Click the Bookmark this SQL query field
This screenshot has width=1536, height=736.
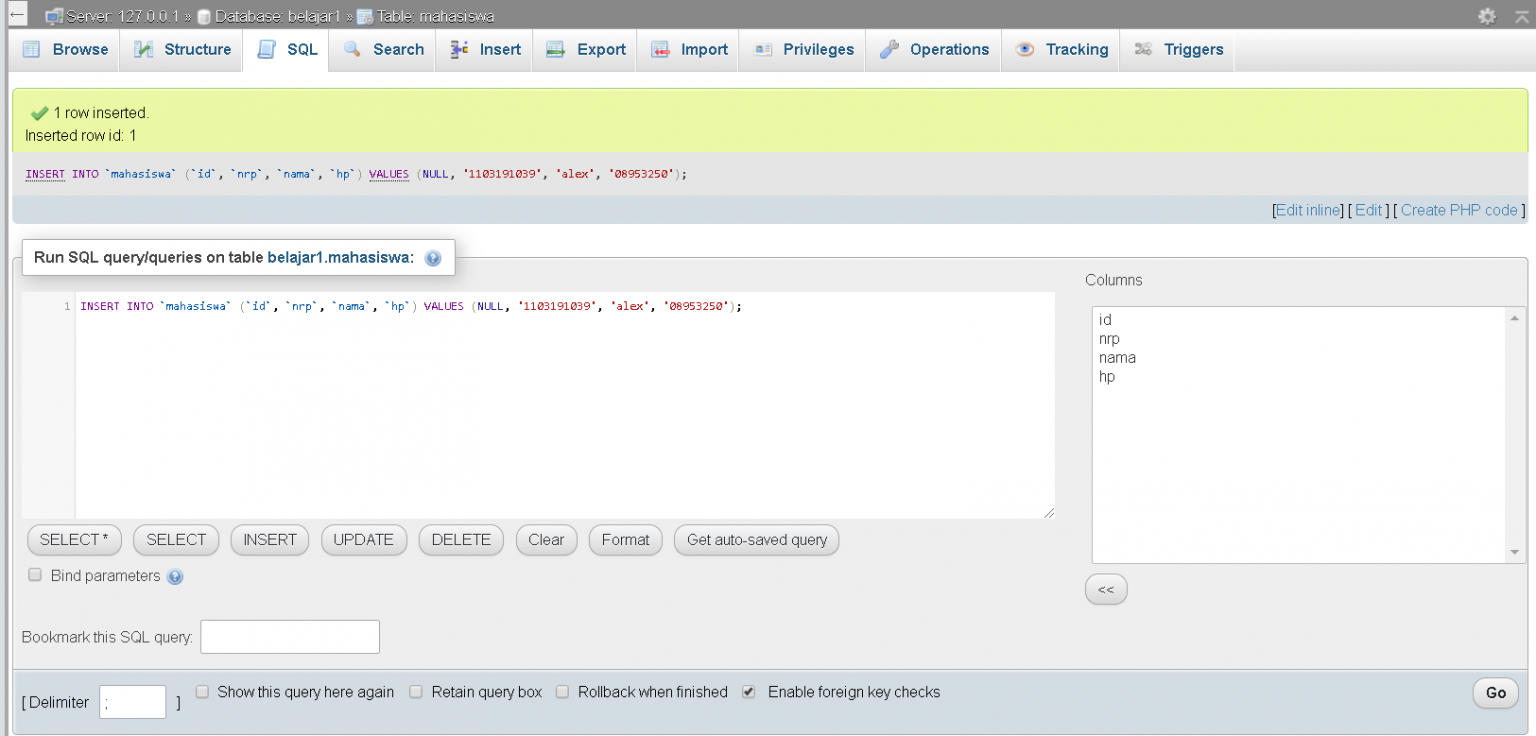(290, 637)
